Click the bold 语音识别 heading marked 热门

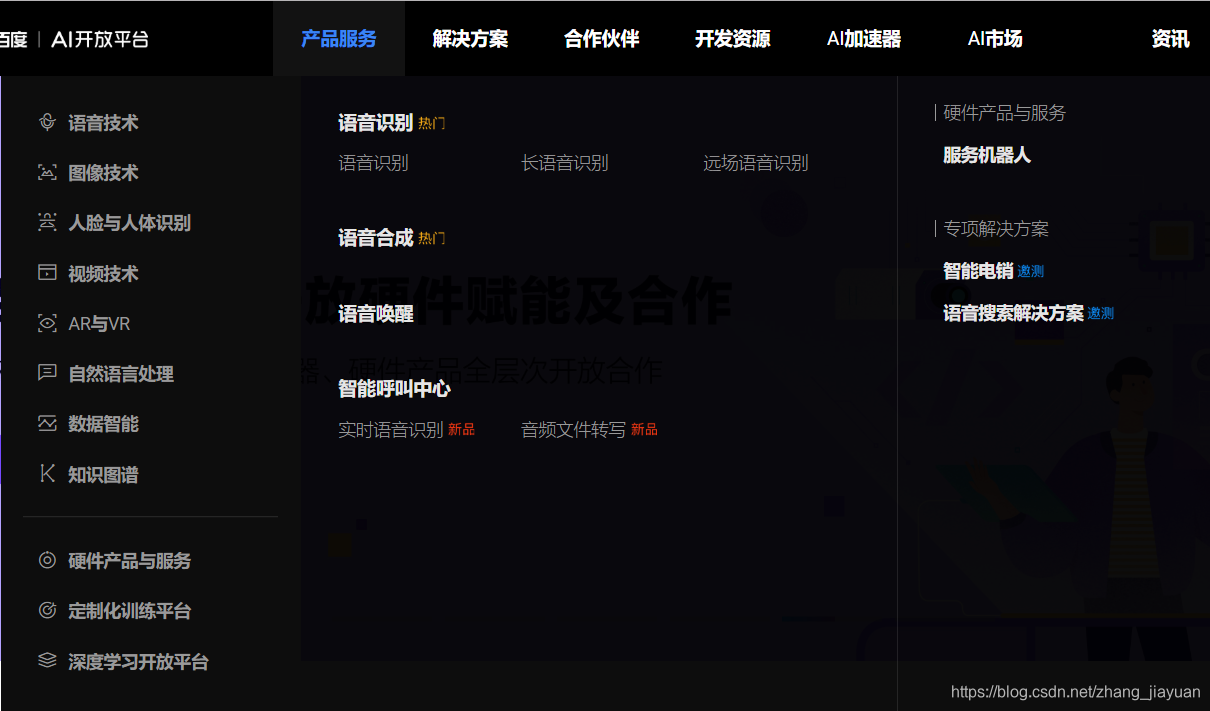coord(375,123)
